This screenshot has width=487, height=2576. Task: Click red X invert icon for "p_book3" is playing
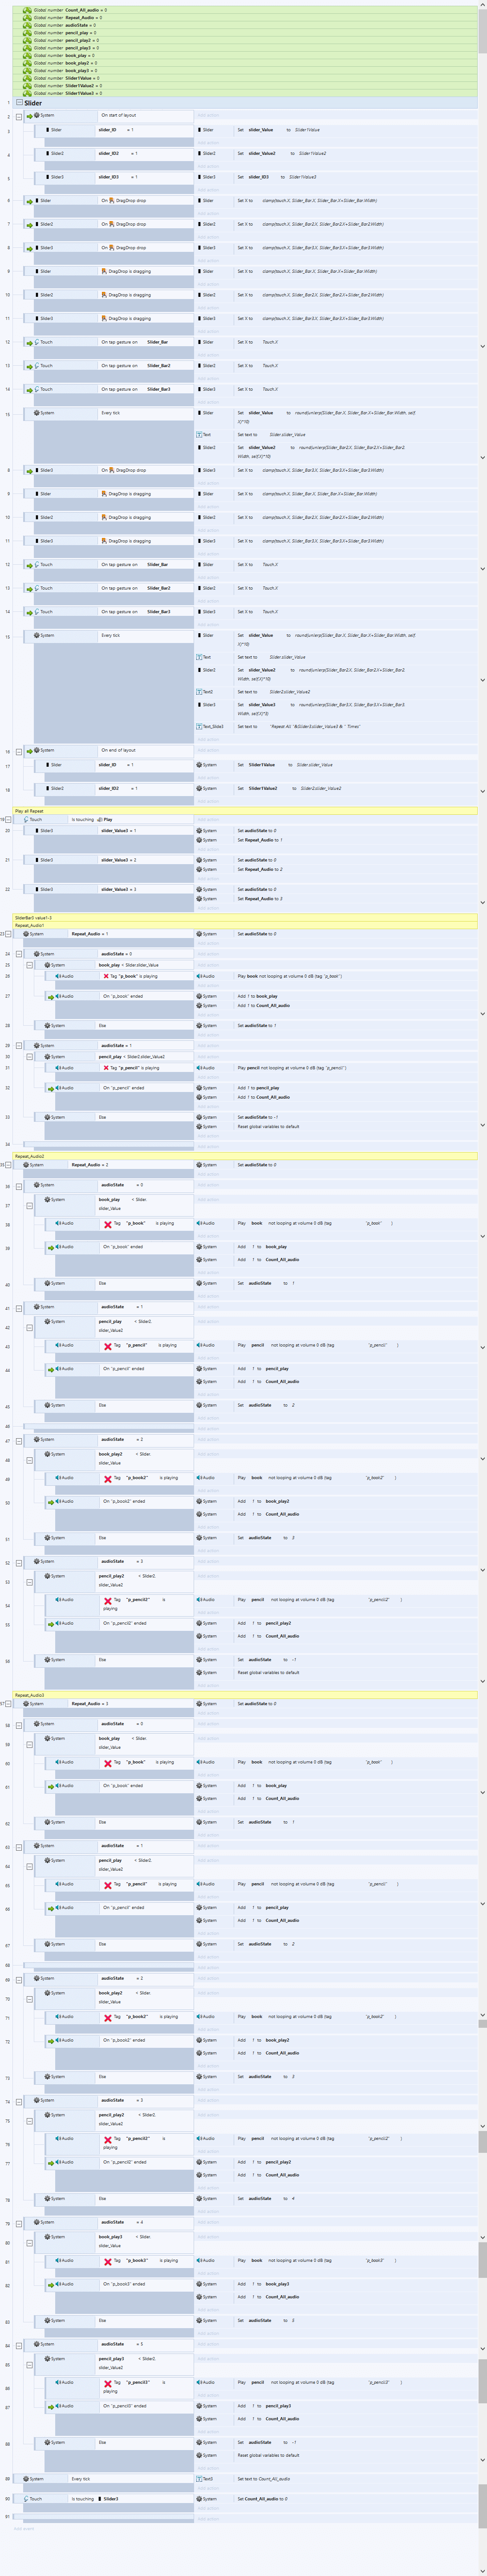tap(108, 2261)
